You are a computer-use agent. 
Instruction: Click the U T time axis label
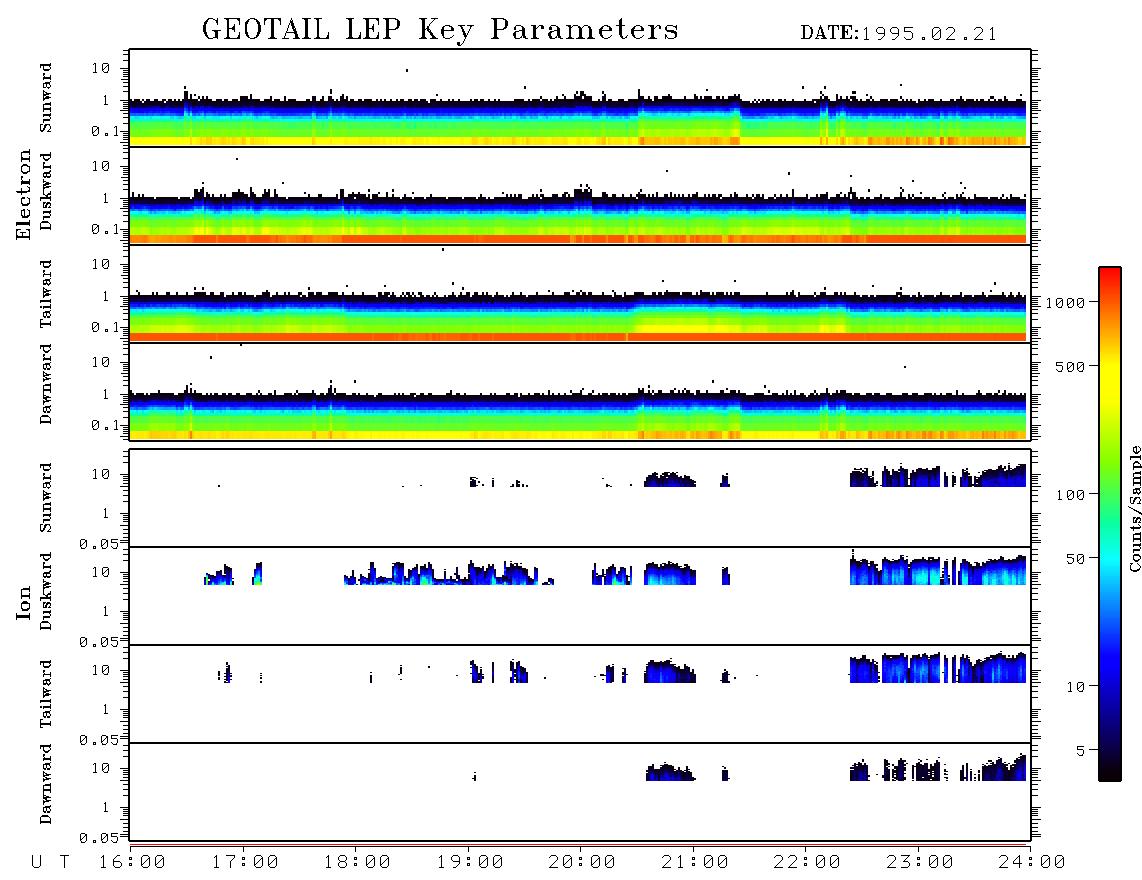click(50, 862)
